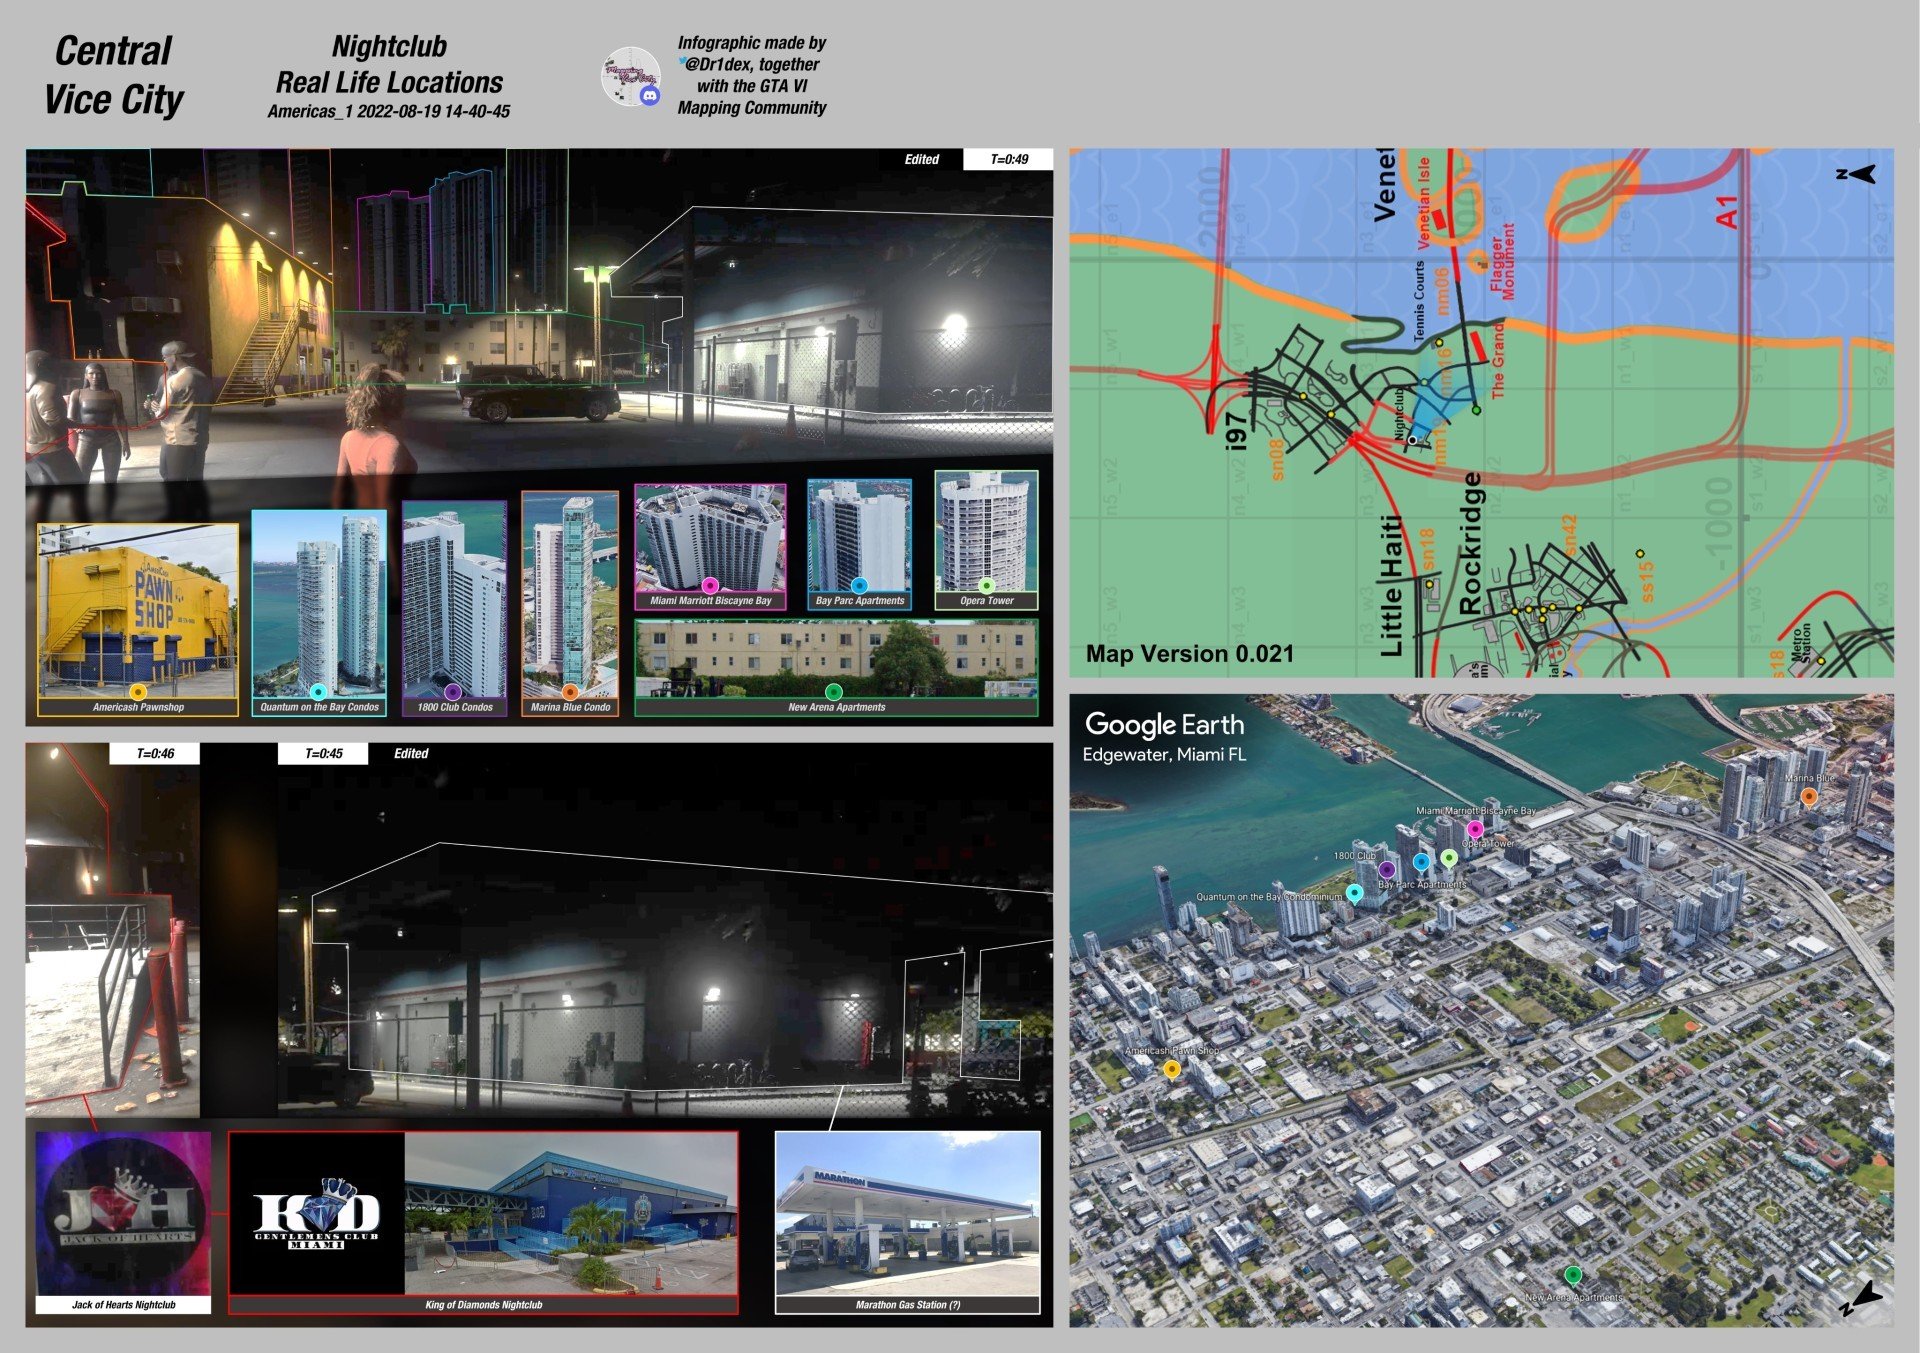Click the GTA VI Mapping Community round logo

pyautogui.click(x=629, y=75)
